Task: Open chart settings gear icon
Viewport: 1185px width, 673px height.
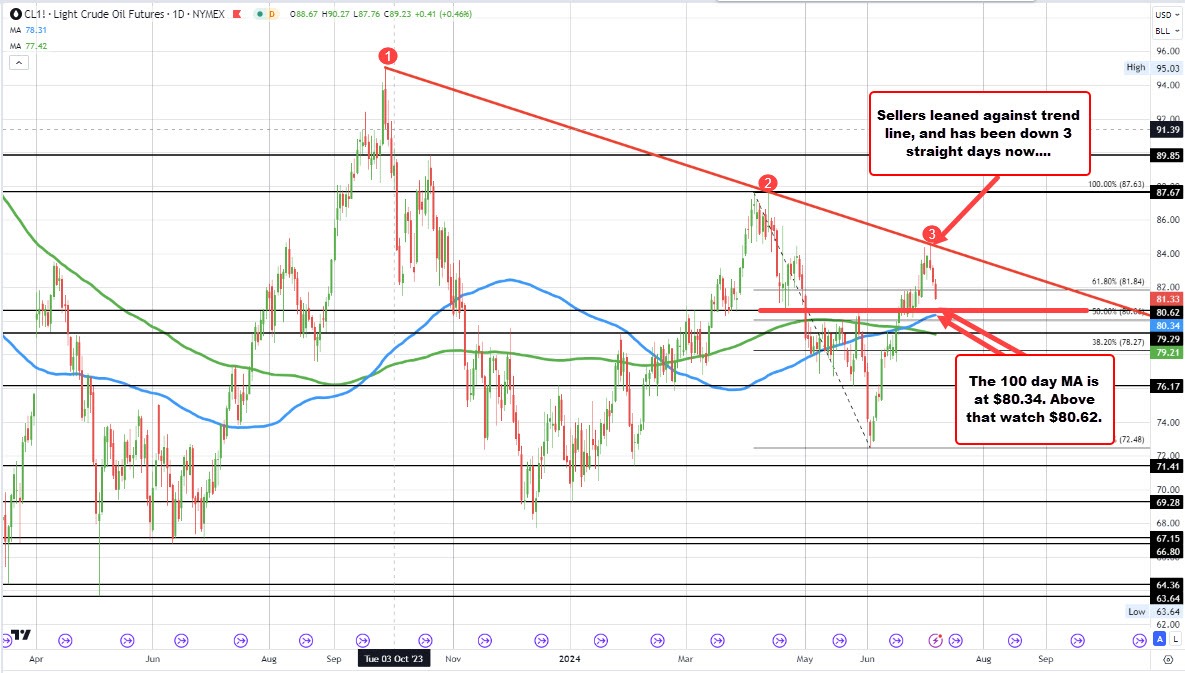Action: coord(1169,659)
